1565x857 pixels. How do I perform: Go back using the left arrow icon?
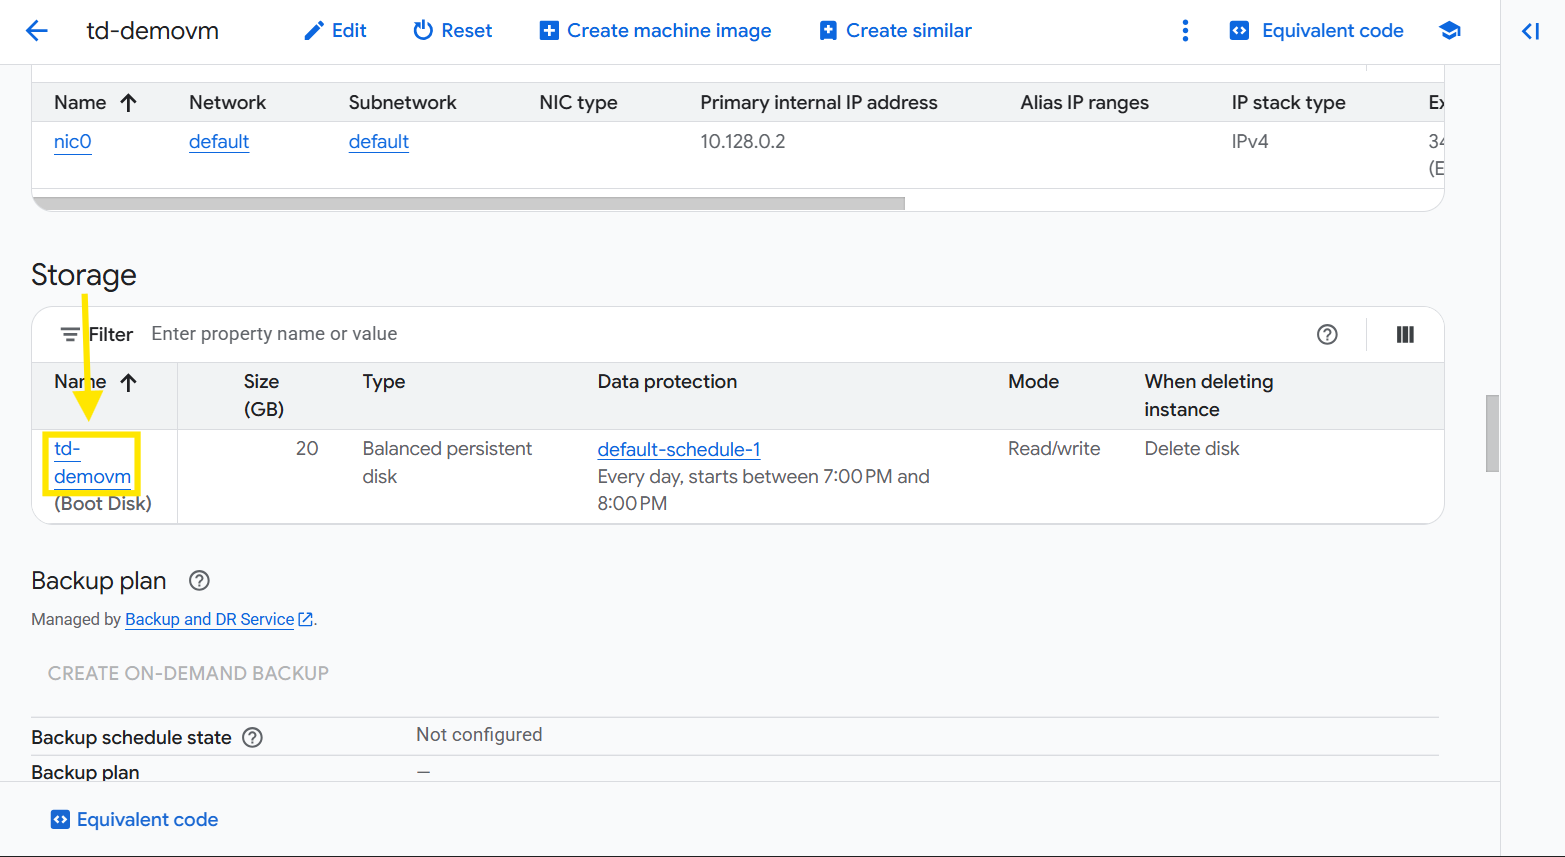(37, 31)
